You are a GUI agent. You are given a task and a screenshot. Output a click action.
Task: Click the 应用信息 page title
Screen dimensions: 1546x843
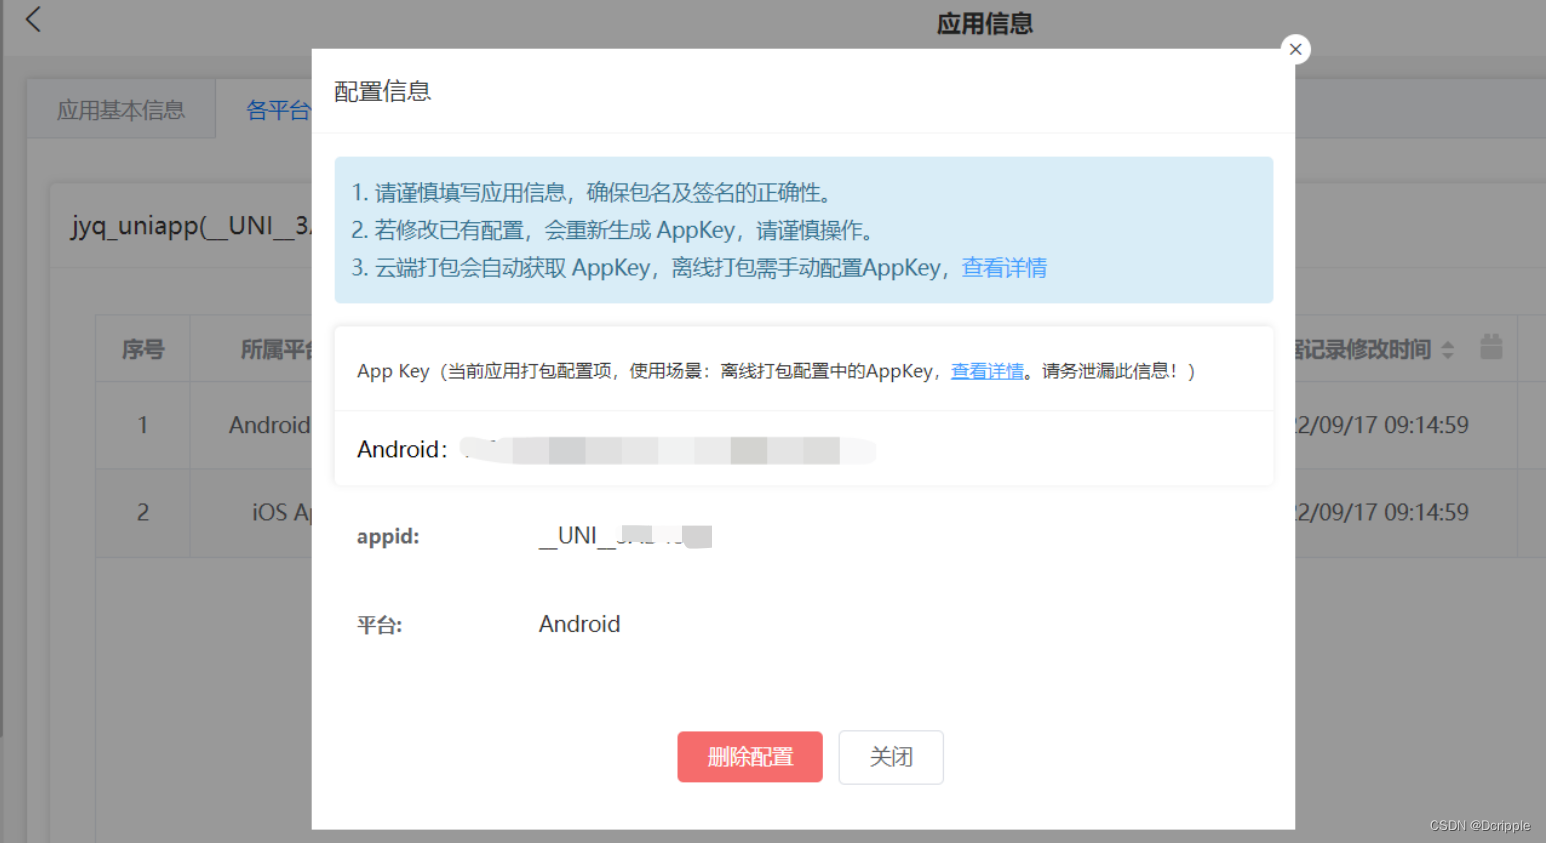tap(985, 23)
